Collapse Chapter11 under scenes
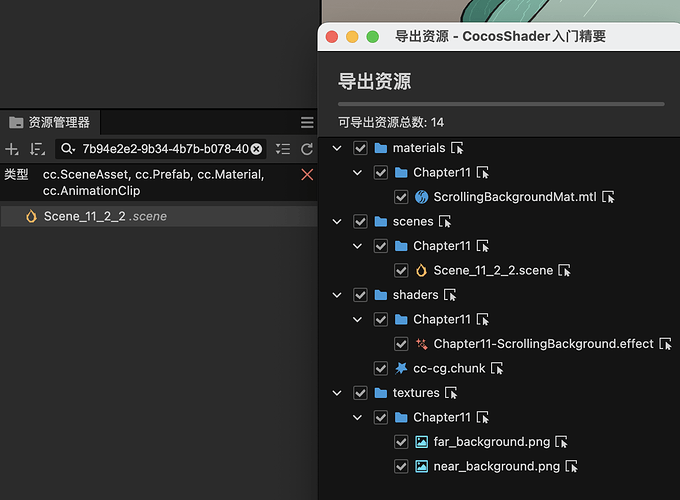Viewport: 680px width, 500px height. (357, 246)
